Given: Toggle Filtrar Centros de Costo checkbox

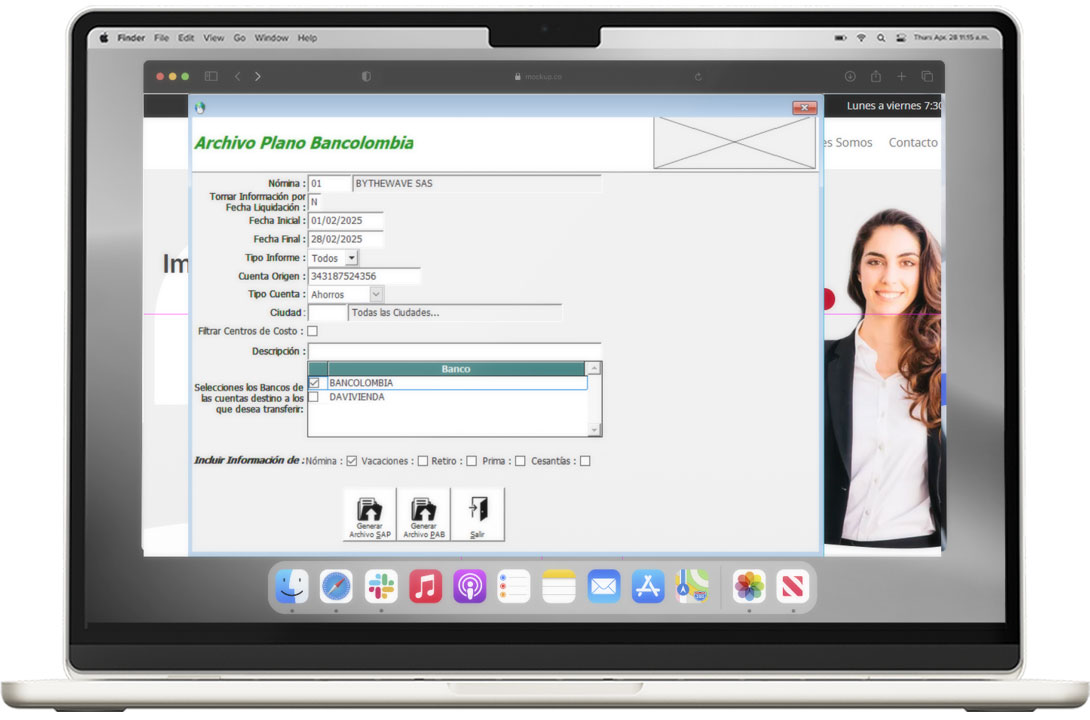Looking at the screenshot, I should 313,331.
